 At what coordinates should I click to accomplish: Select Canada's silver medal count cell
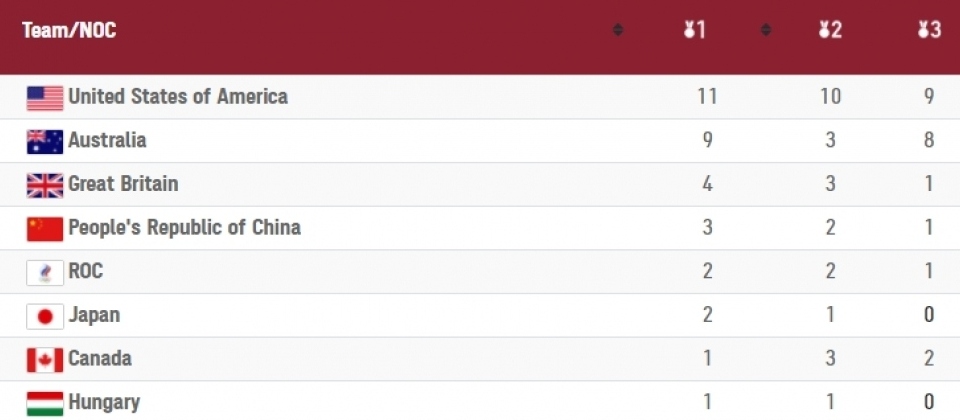coord(830,359)
